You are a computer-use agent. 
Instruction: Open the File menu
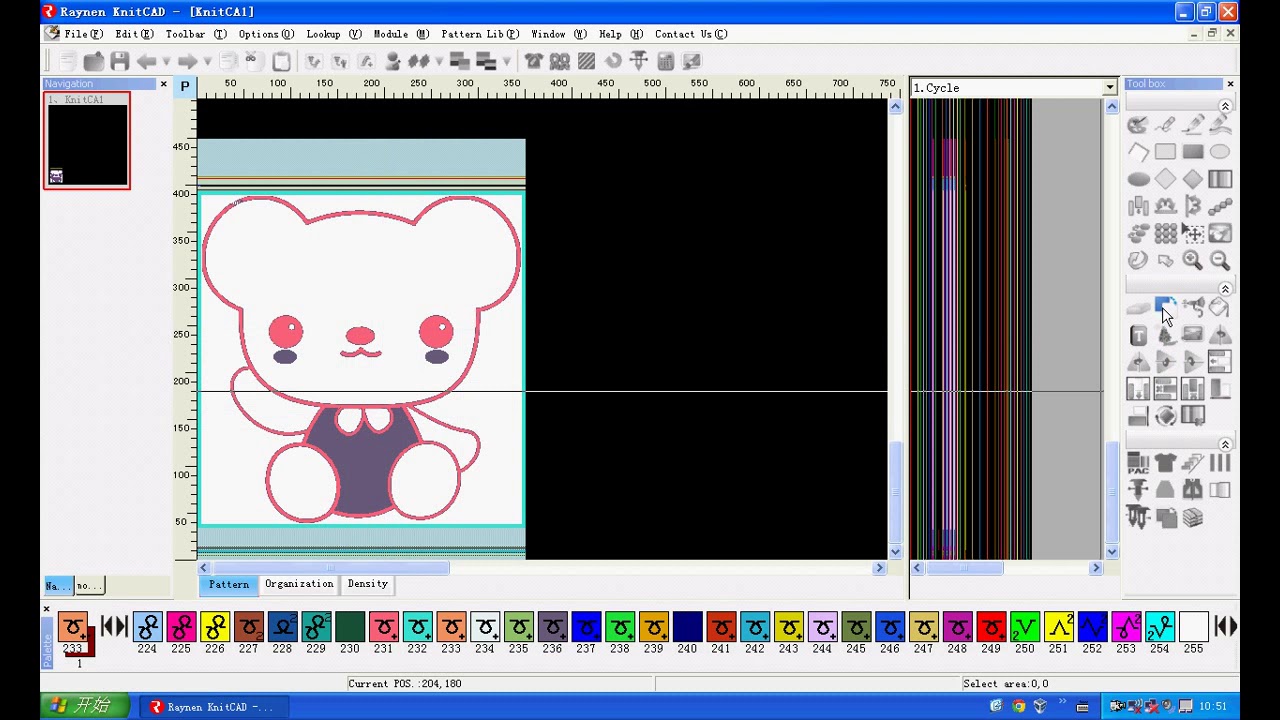pyautogui.click(x=83, y=34)
